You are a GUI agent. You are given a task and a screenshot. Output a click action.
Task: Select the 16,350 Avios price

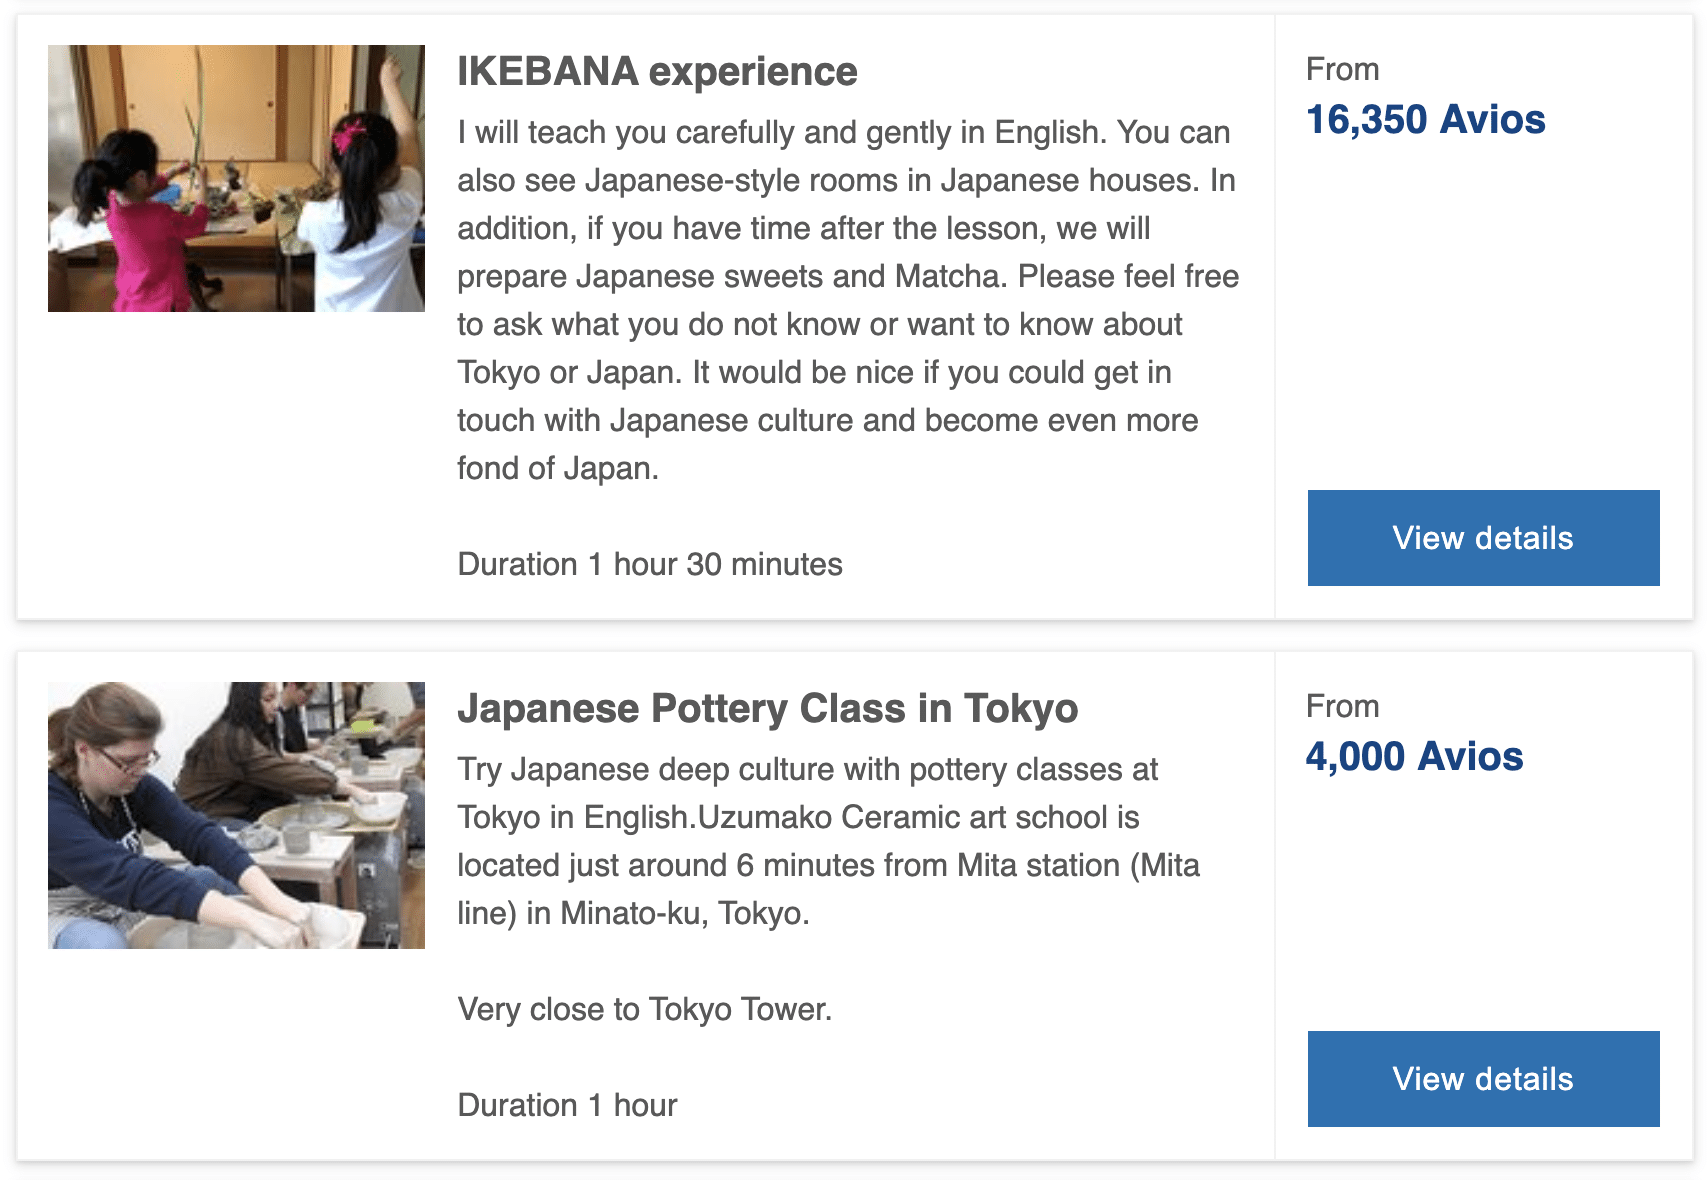click(x=1425, y=120)
